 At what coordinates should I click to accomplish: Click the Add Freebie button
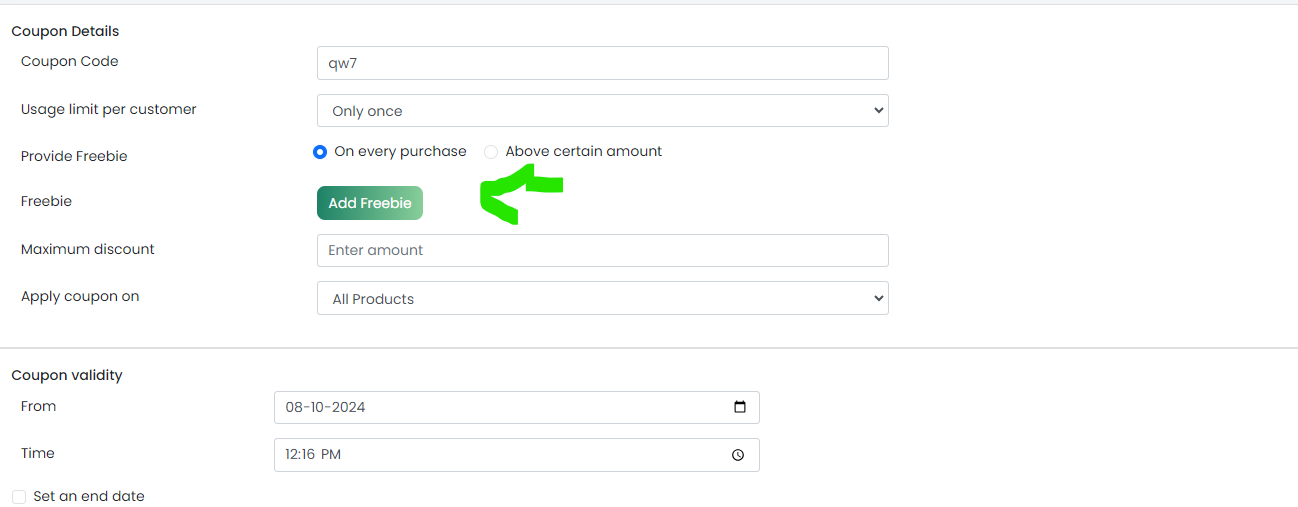point(370,203)
